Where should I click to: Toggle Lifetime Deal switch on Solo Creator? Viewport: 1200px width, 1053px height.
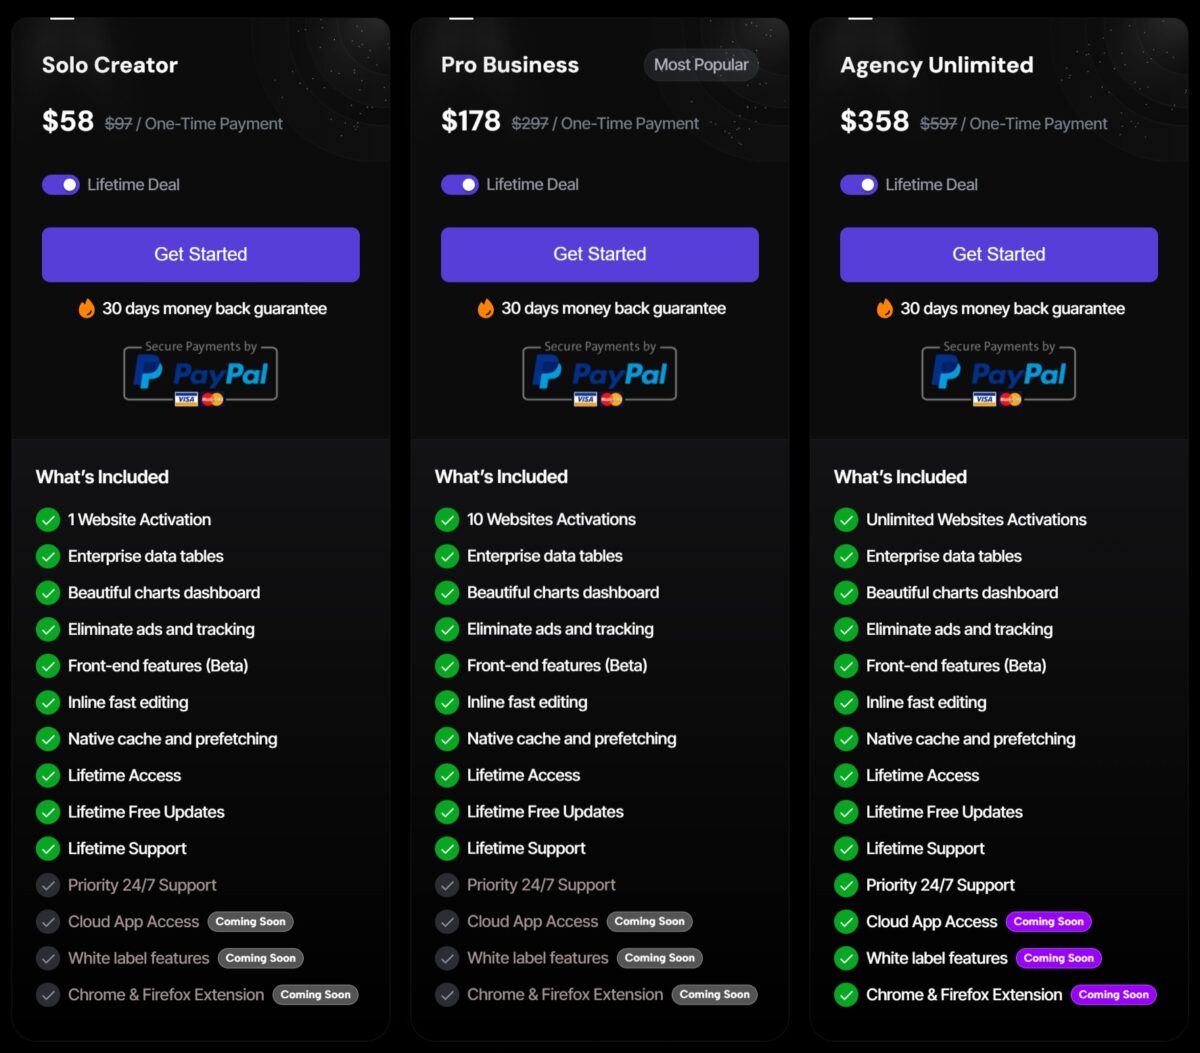(61, 185)
